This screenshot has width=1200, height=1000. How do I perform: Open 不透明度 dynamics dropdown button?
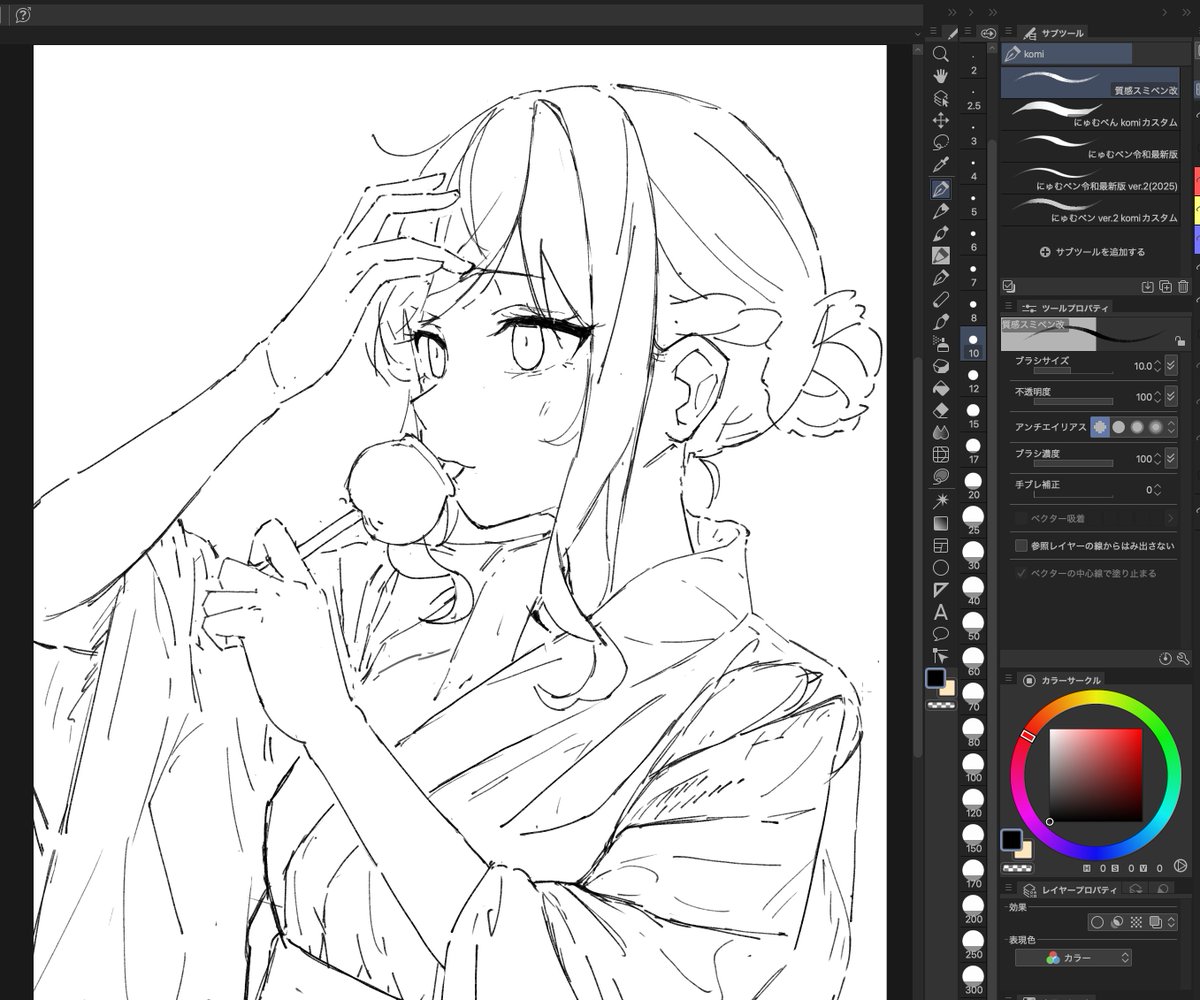(x=1171, y=397)
